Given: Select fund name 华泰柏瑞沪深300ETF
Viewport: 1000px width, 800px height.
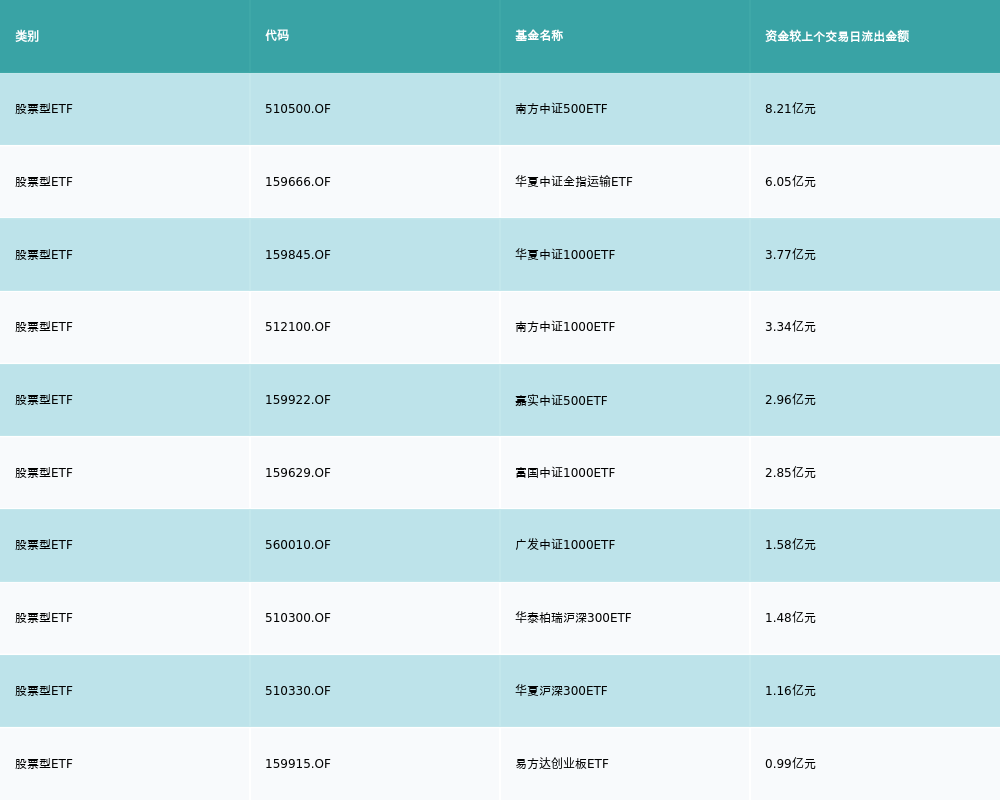Looking at the screenshot, I should (573, 618).
